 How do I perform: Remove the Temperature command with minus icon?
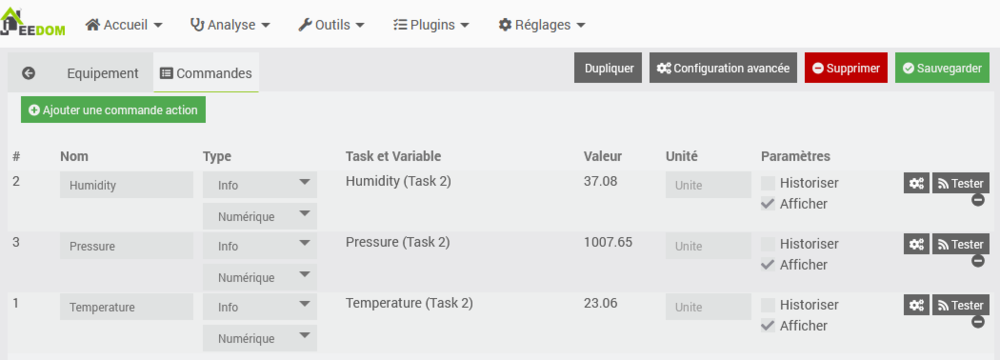click(x=978, y=322)
